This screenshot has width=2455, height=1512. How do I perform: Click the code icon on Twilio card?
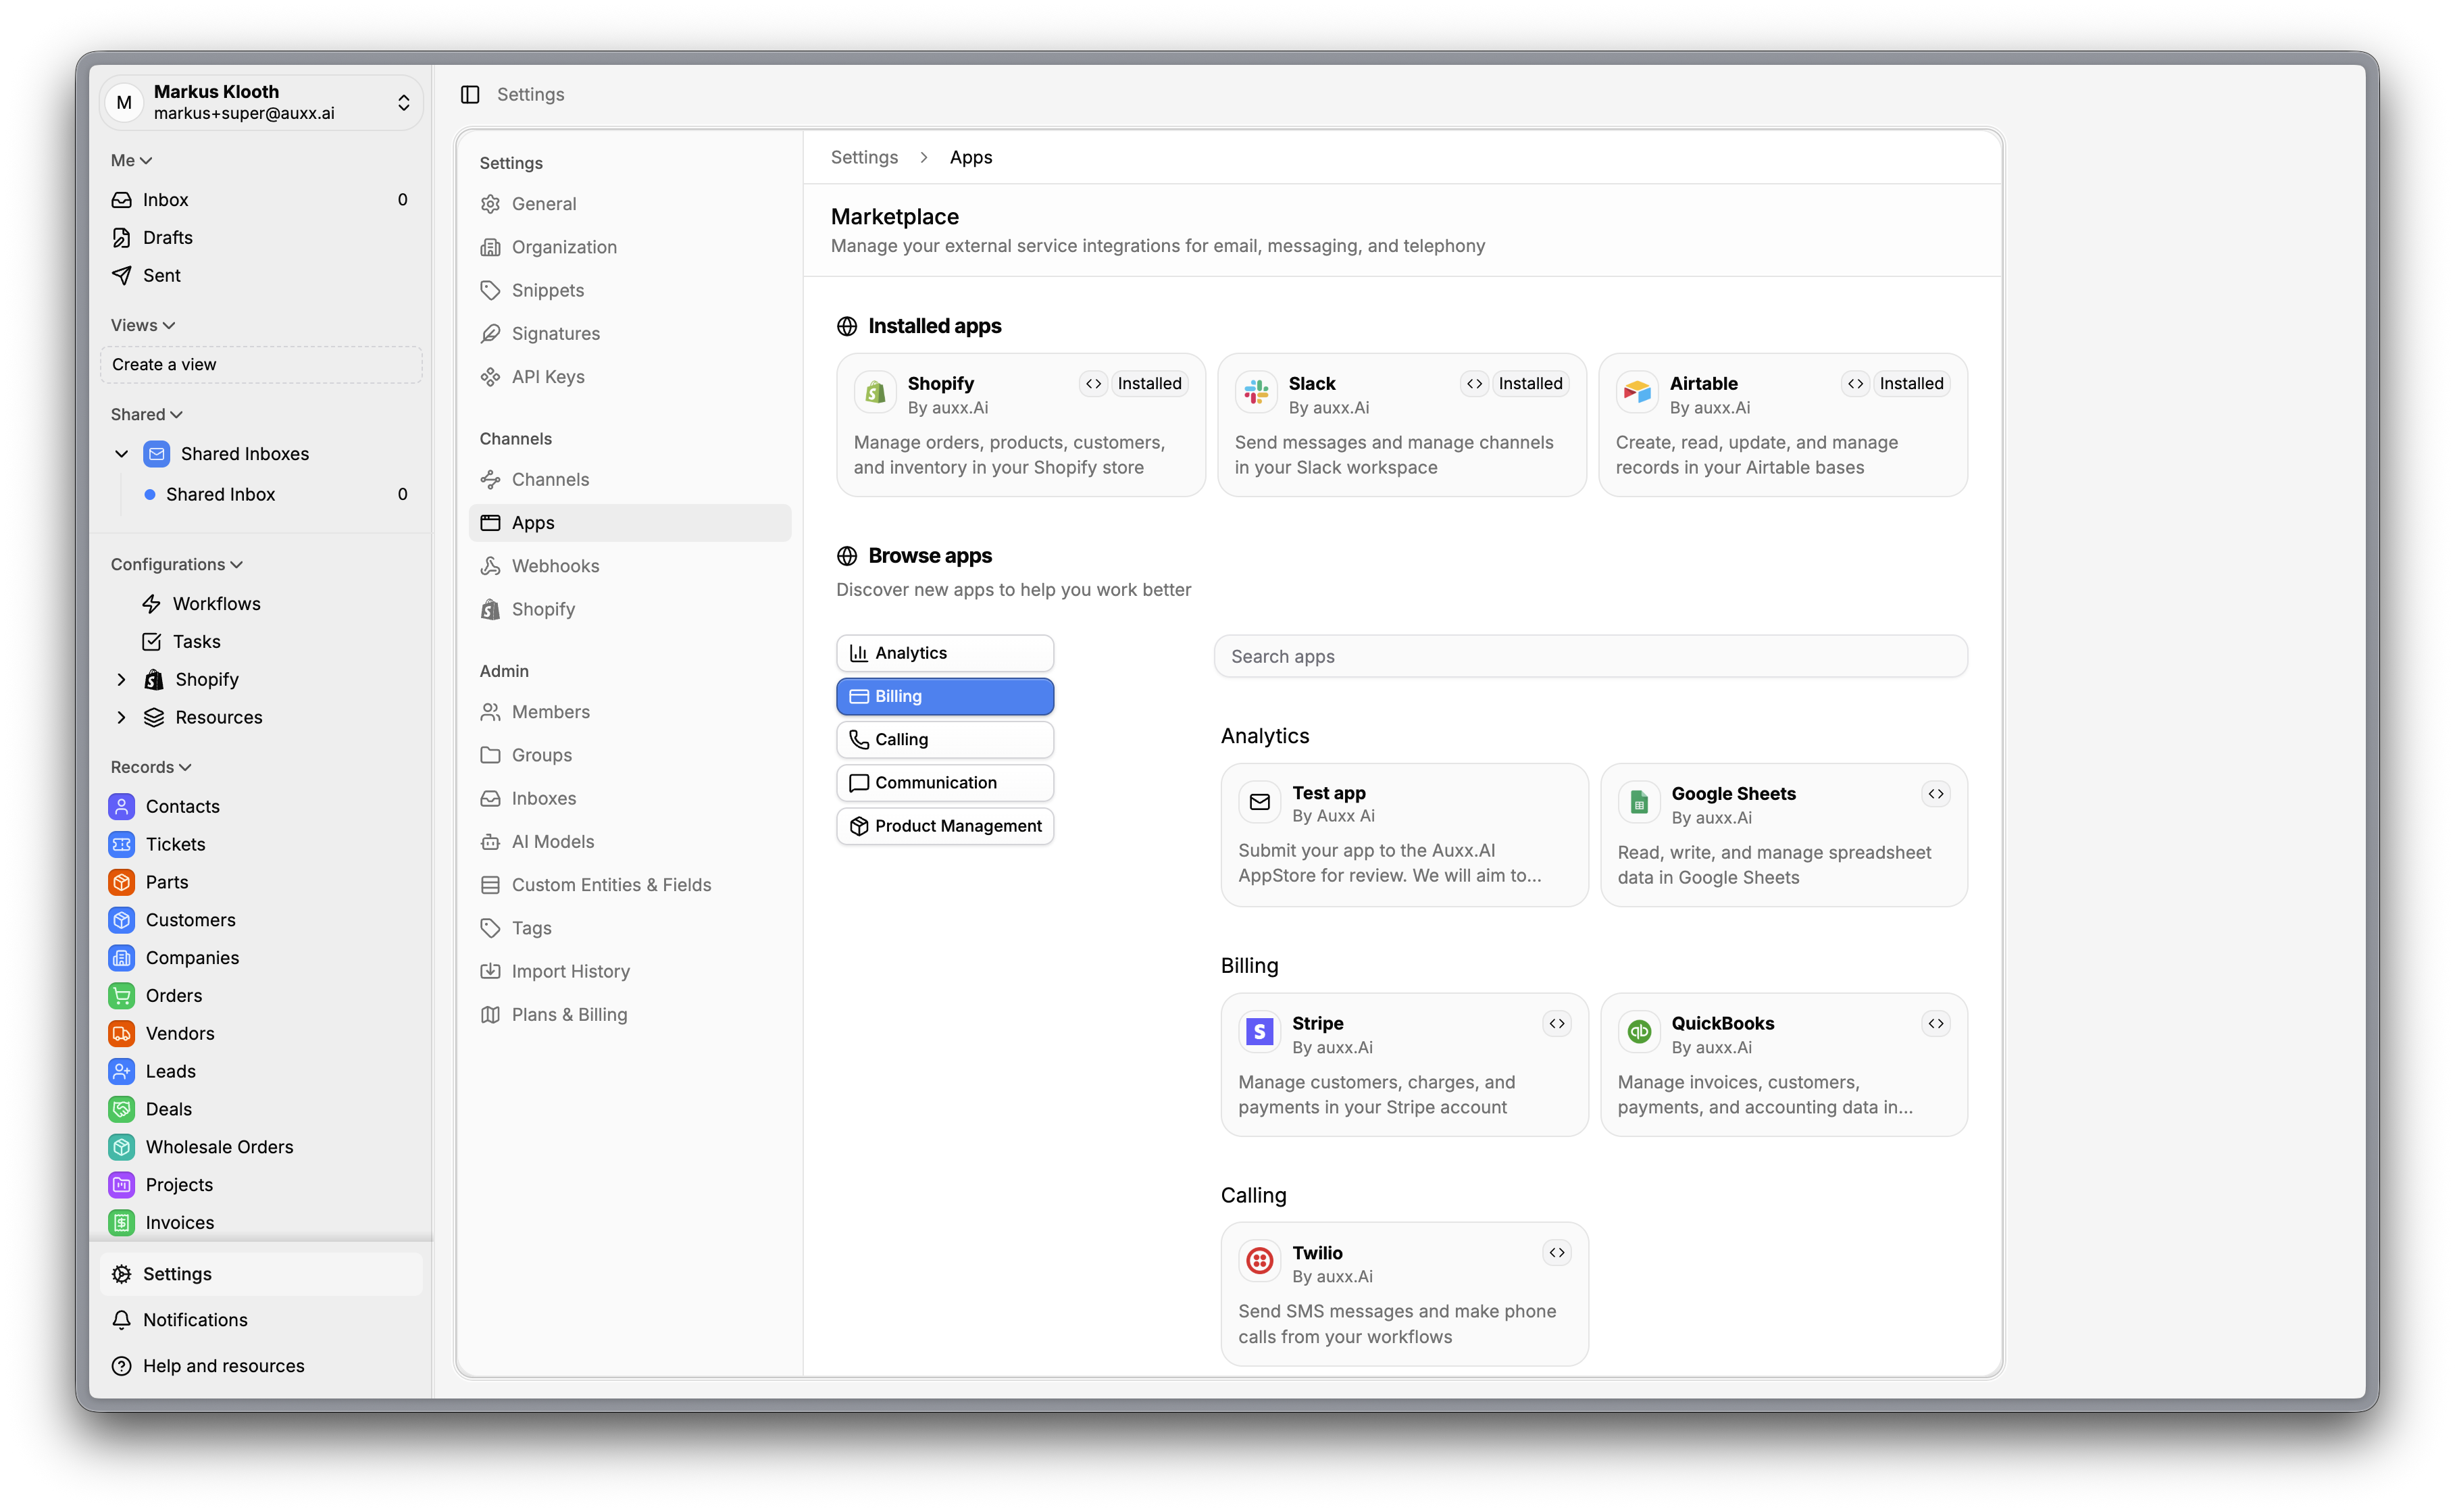pyautogui.click(x=1557, y=1253)
